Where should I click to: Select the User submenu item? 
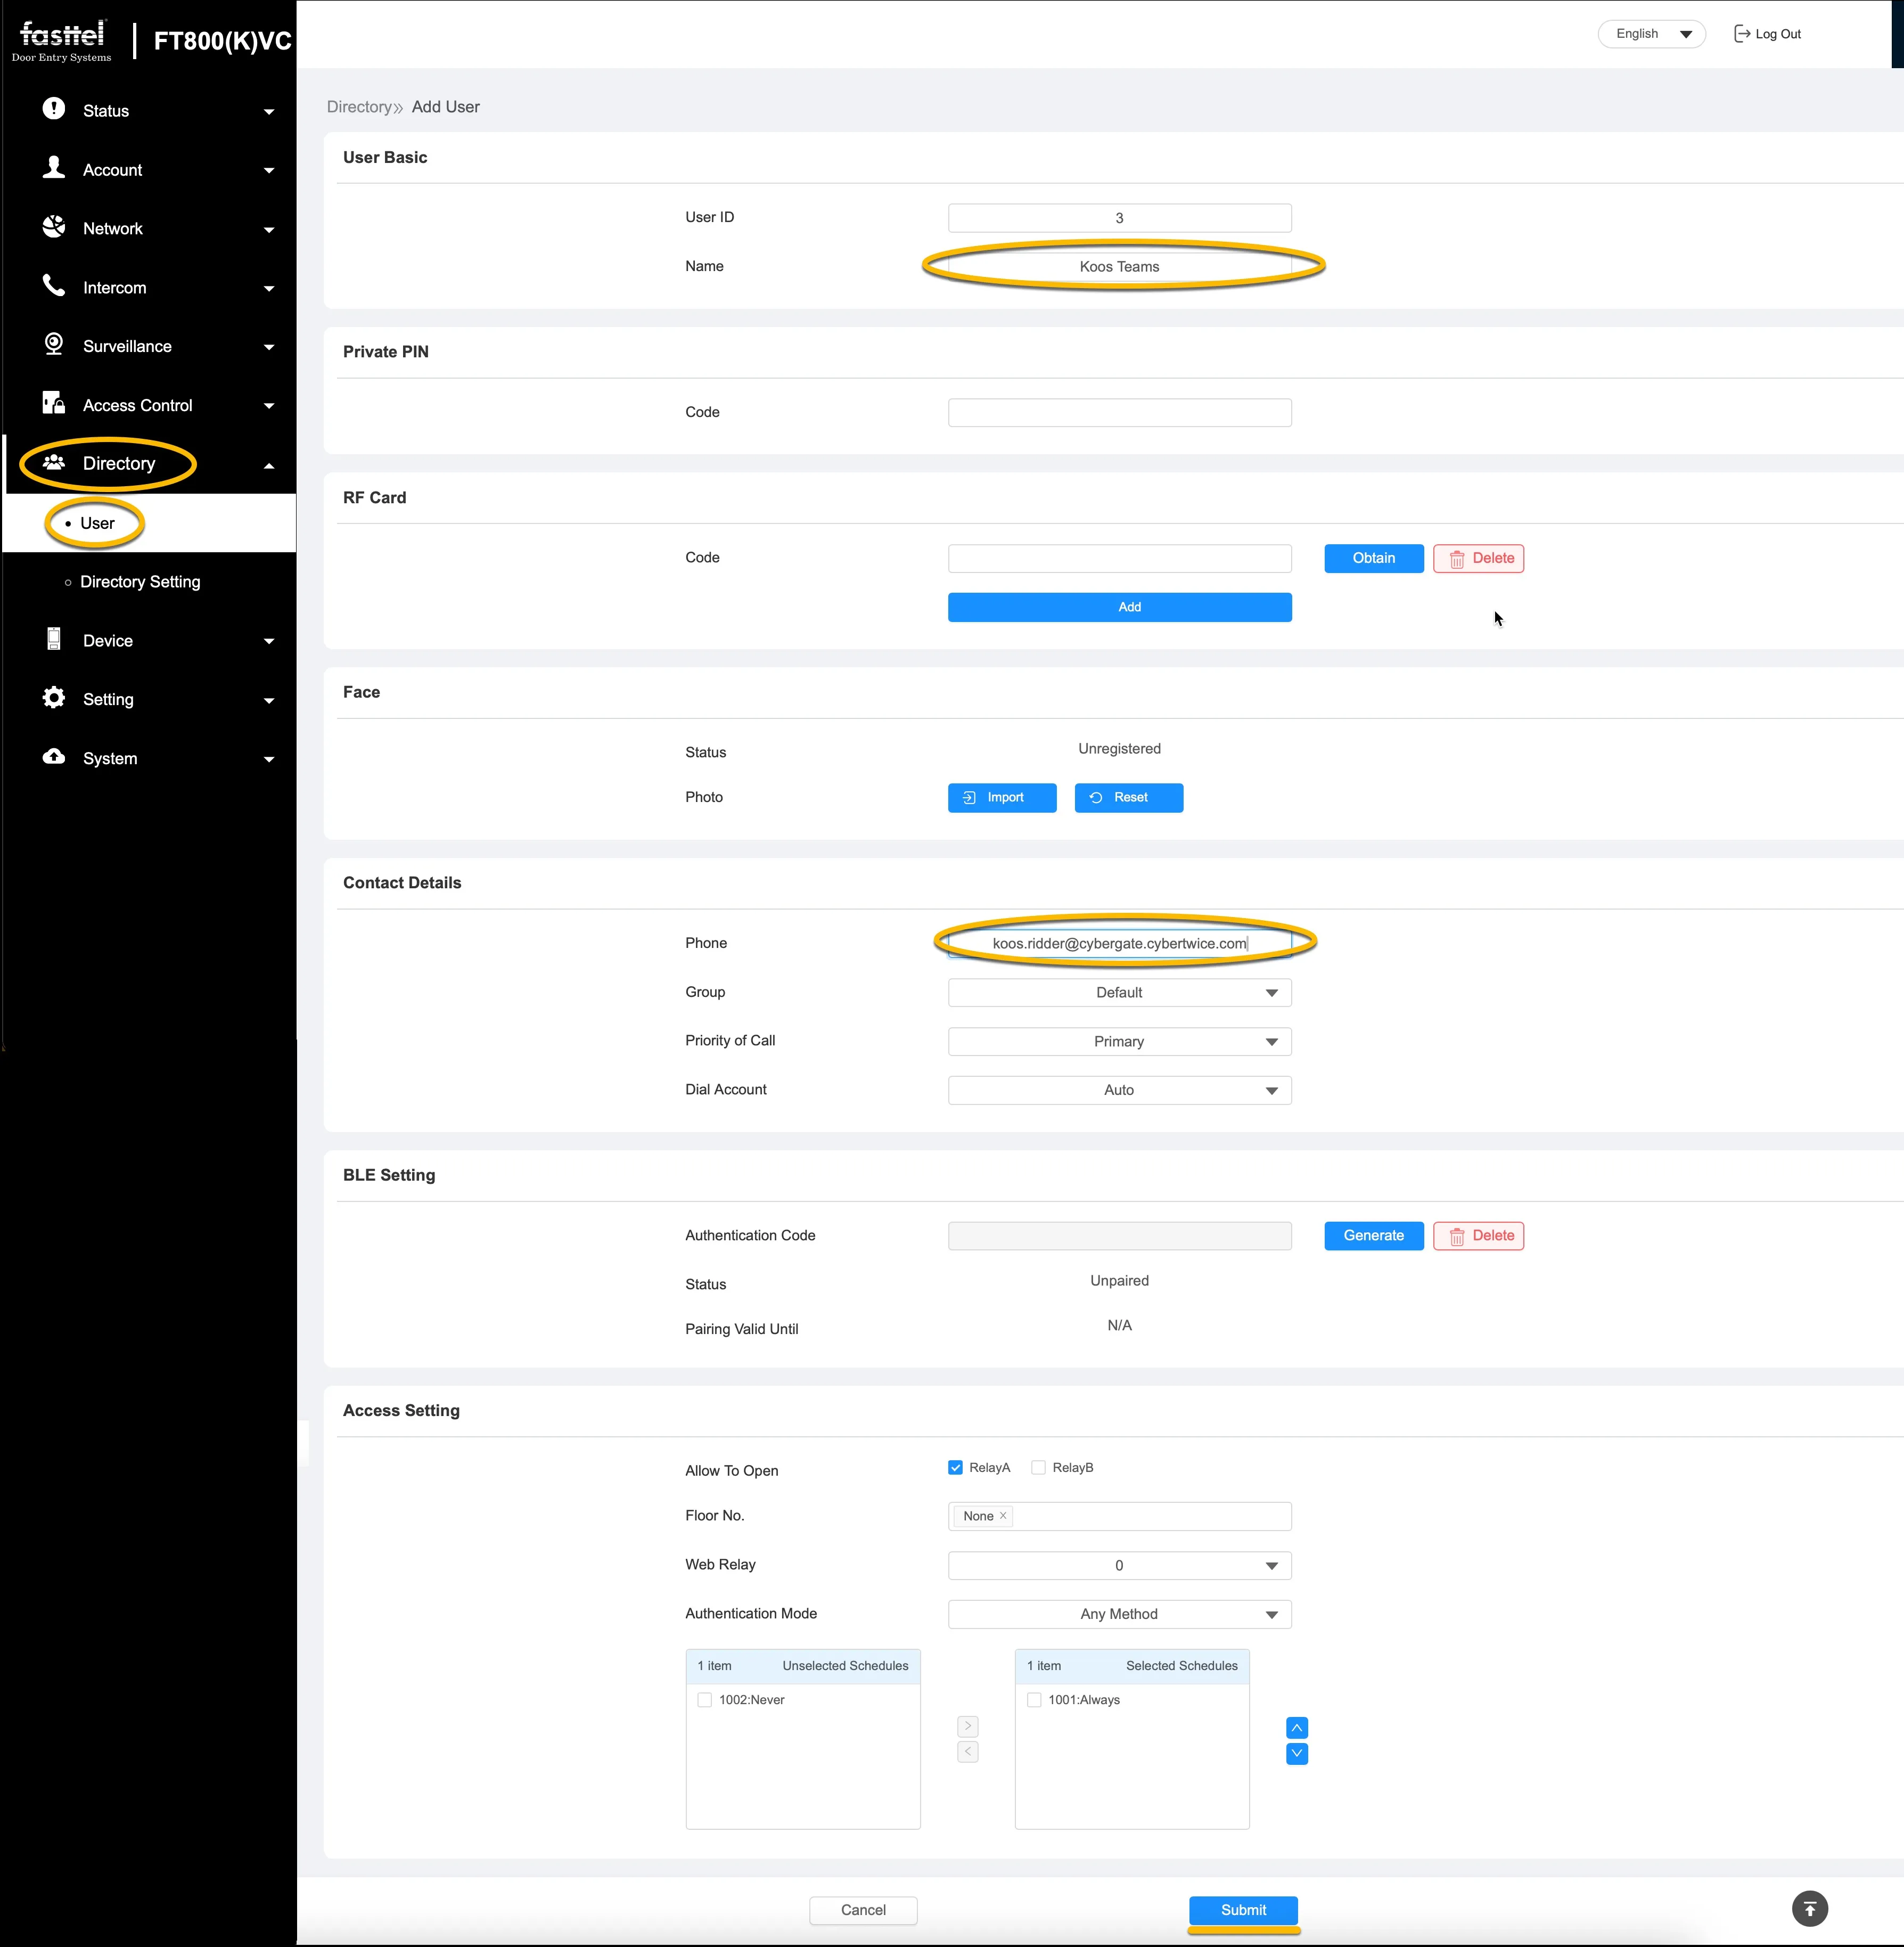click(x=150, y=523)
